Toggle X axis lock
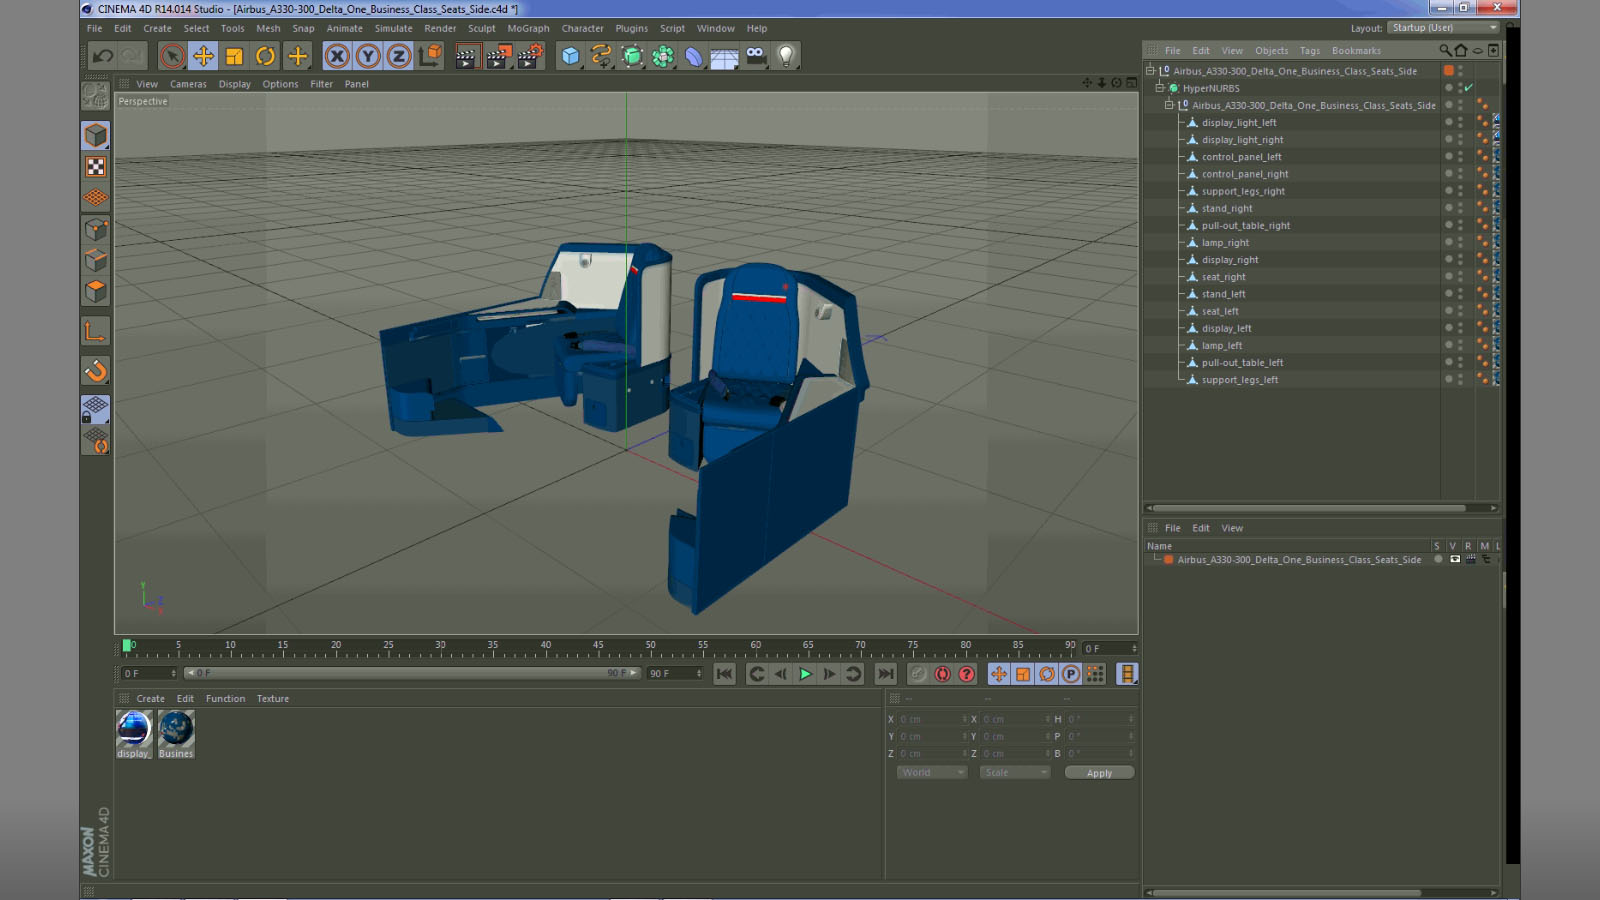1600x900 pixels. [337, 56]
